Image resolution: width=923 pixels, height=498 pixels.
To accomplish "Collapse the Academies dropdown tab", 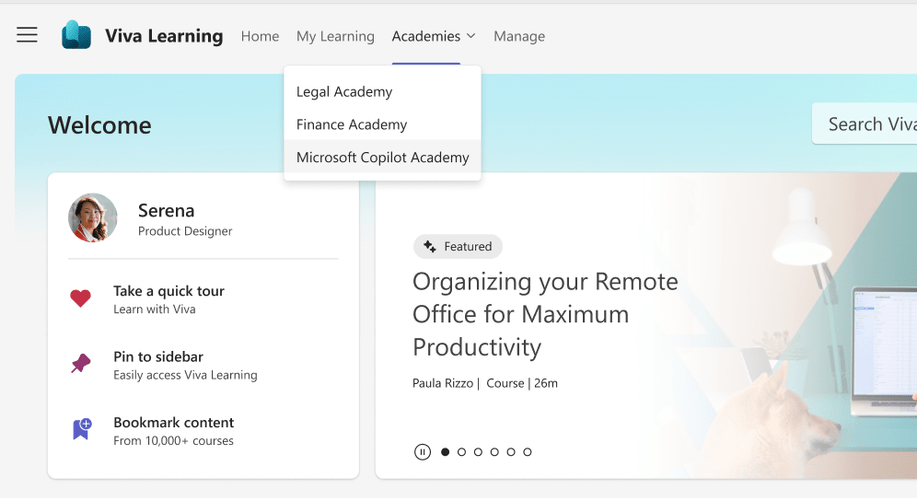I will coord(434,36).
